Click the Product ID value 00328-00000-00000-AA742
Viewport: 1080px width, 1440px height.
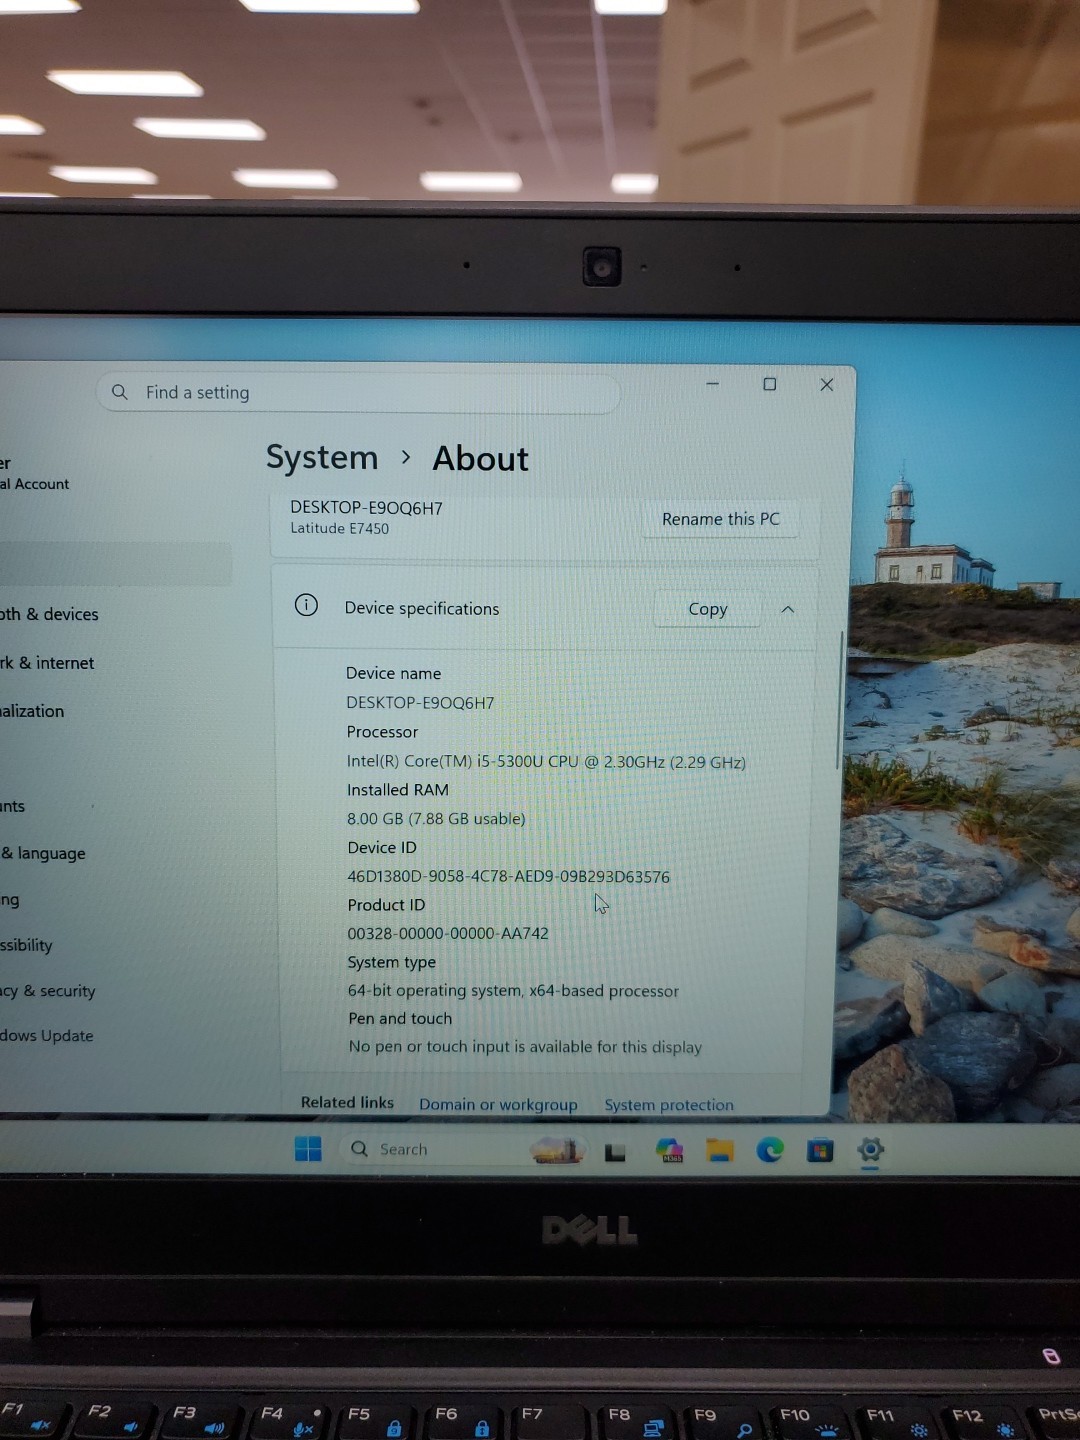[x=448, y=933]
